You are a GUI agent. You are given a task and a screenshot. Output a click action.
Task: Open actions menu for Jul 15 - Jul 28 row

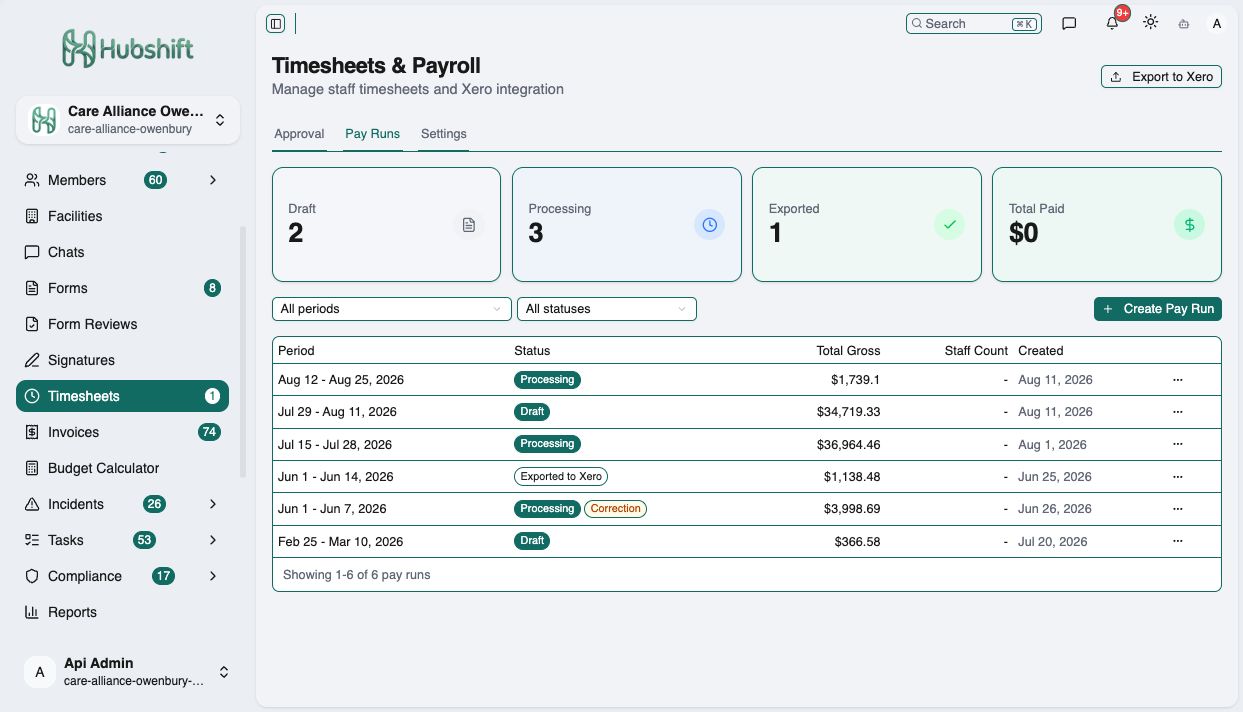[x=1177, y=444]
